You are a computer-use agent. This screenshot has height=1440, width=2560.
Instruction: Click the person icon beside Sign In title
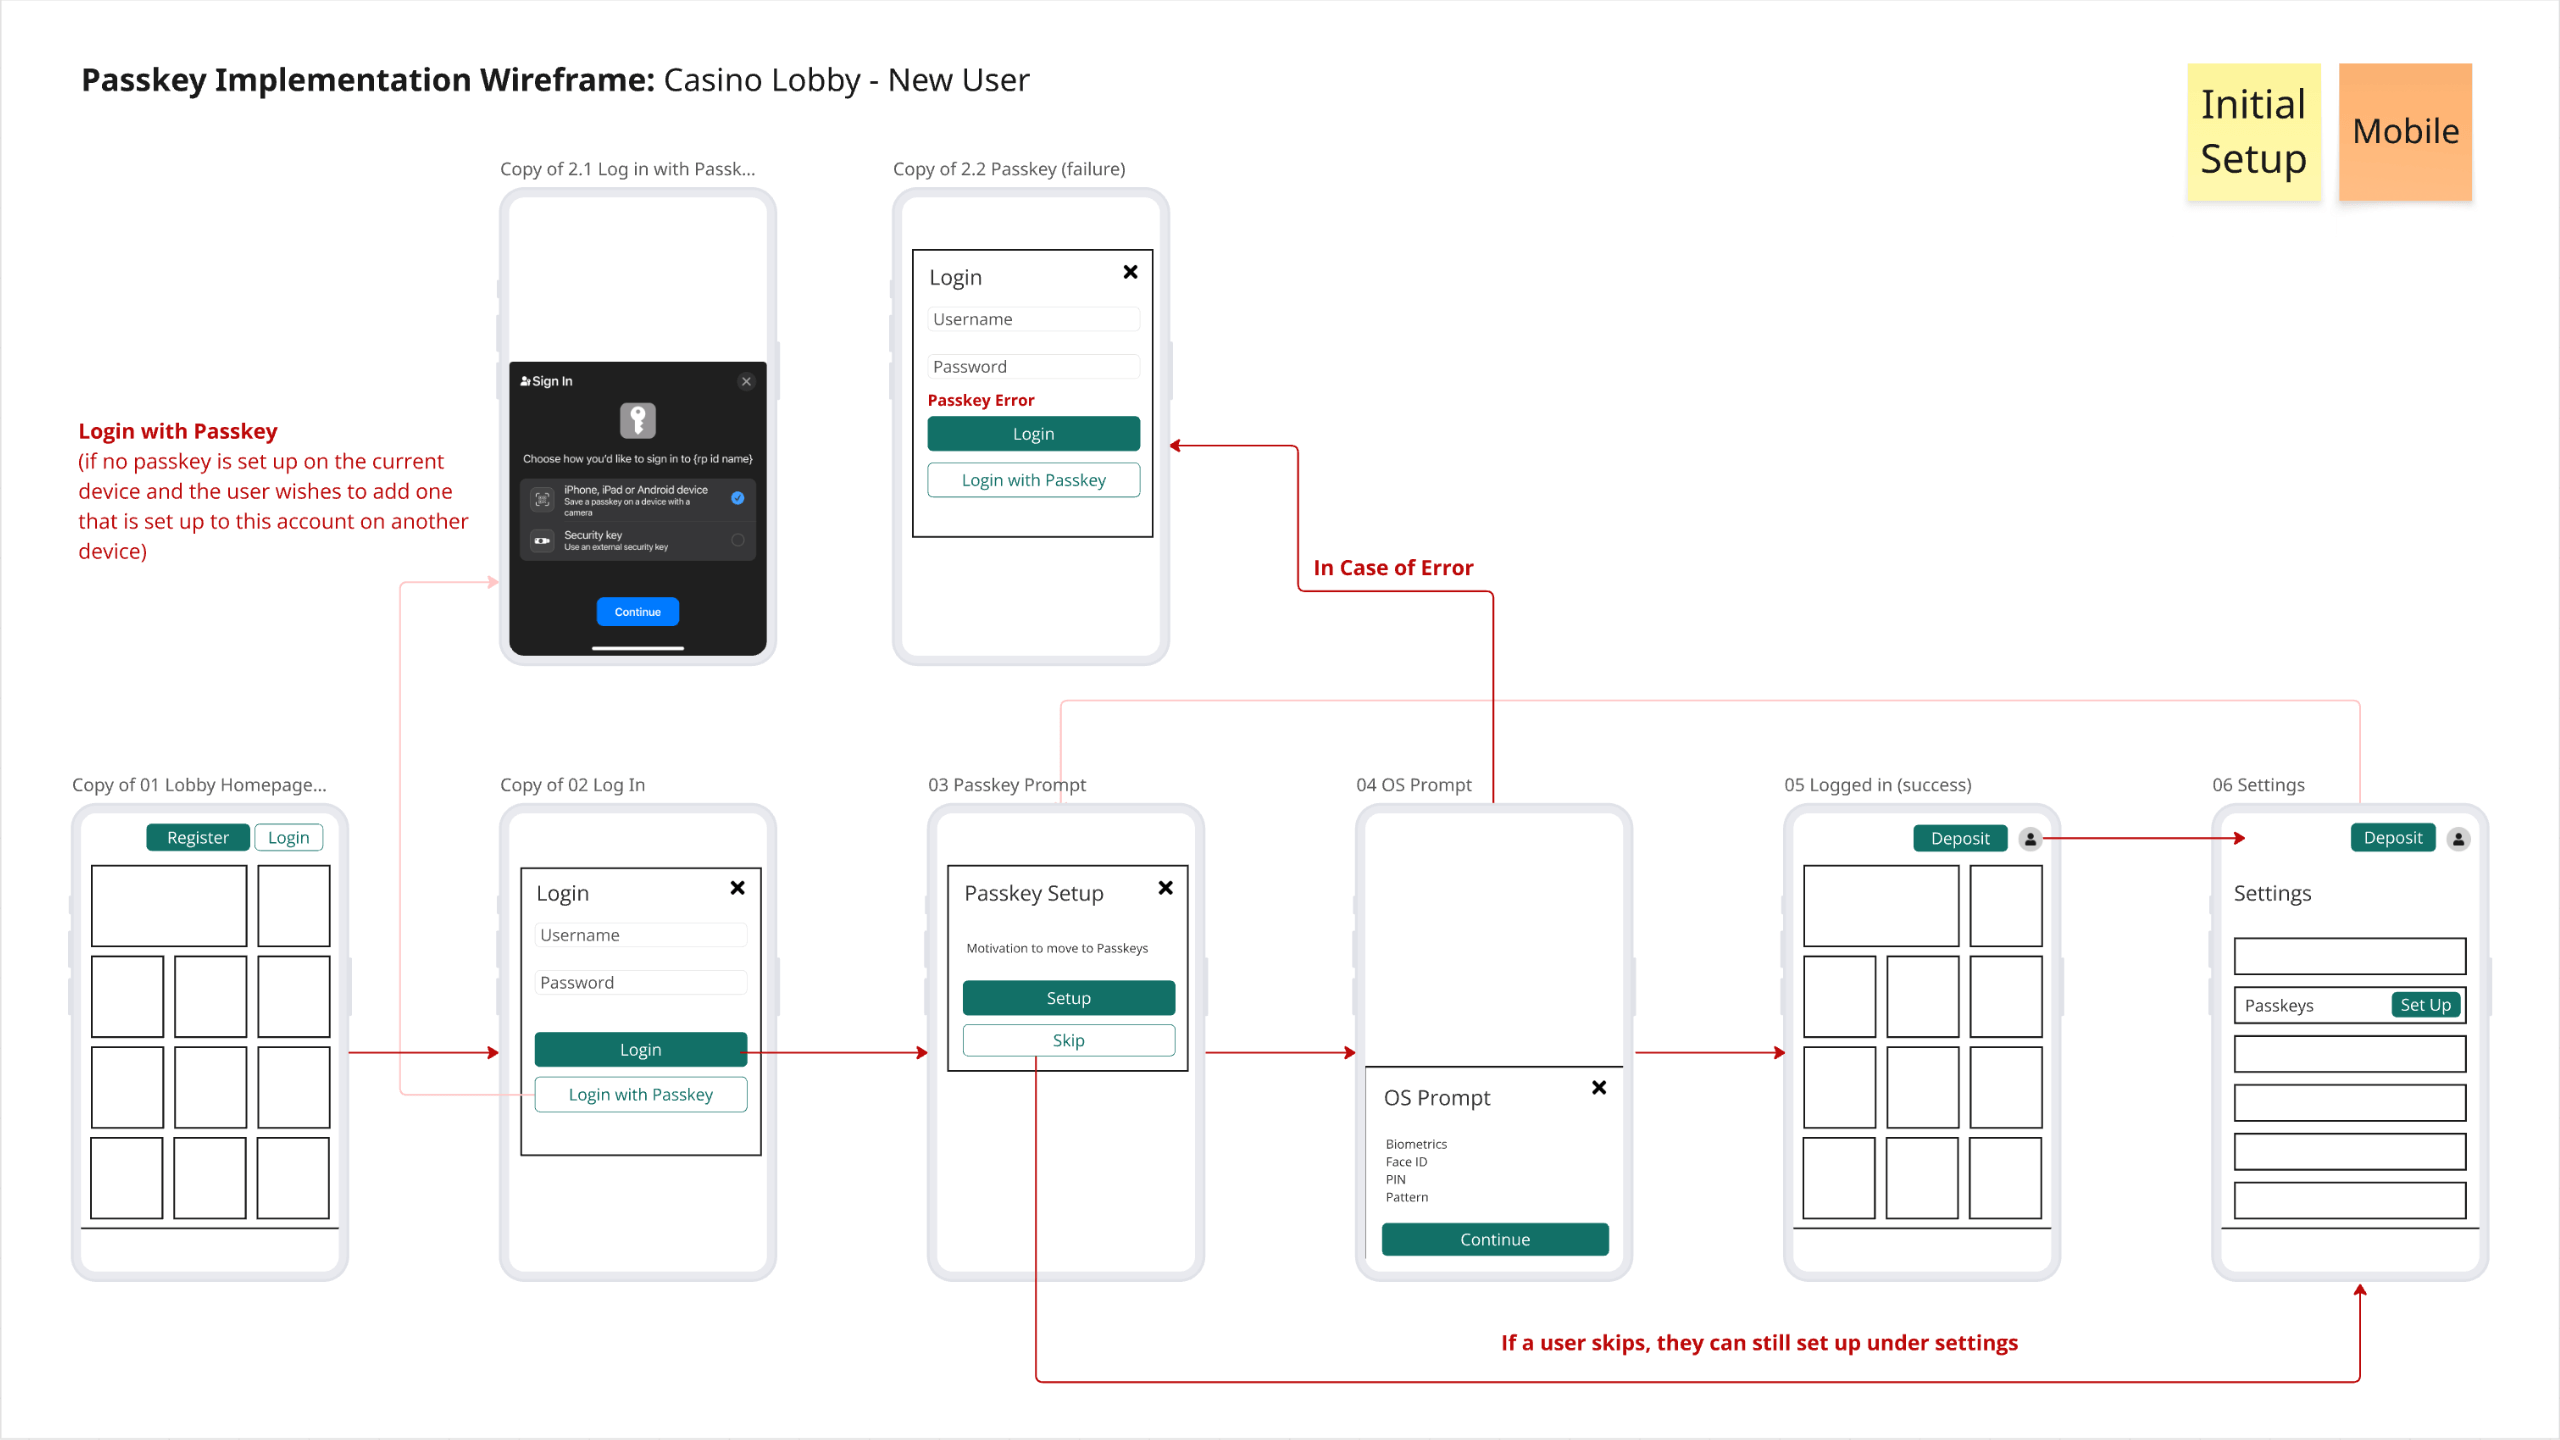pos(524,380)
